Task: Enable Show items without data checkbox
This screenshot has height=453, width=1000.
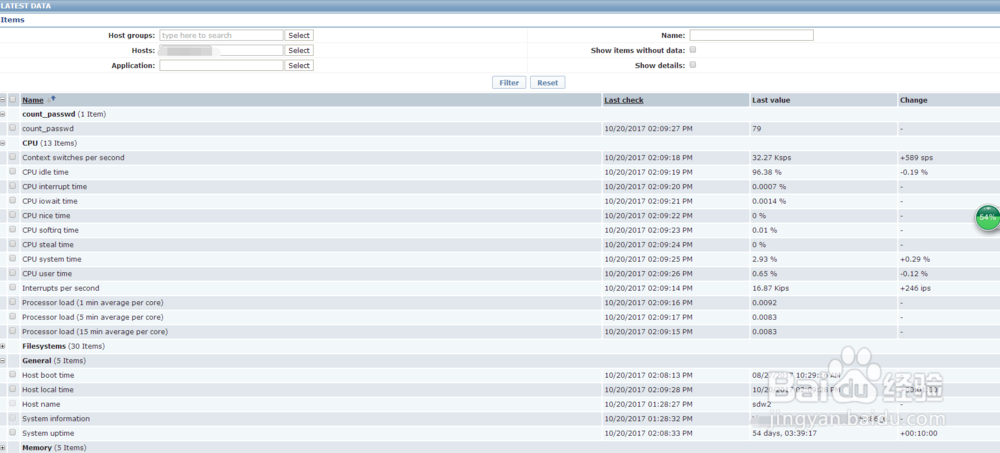Action: pos(693,50)
